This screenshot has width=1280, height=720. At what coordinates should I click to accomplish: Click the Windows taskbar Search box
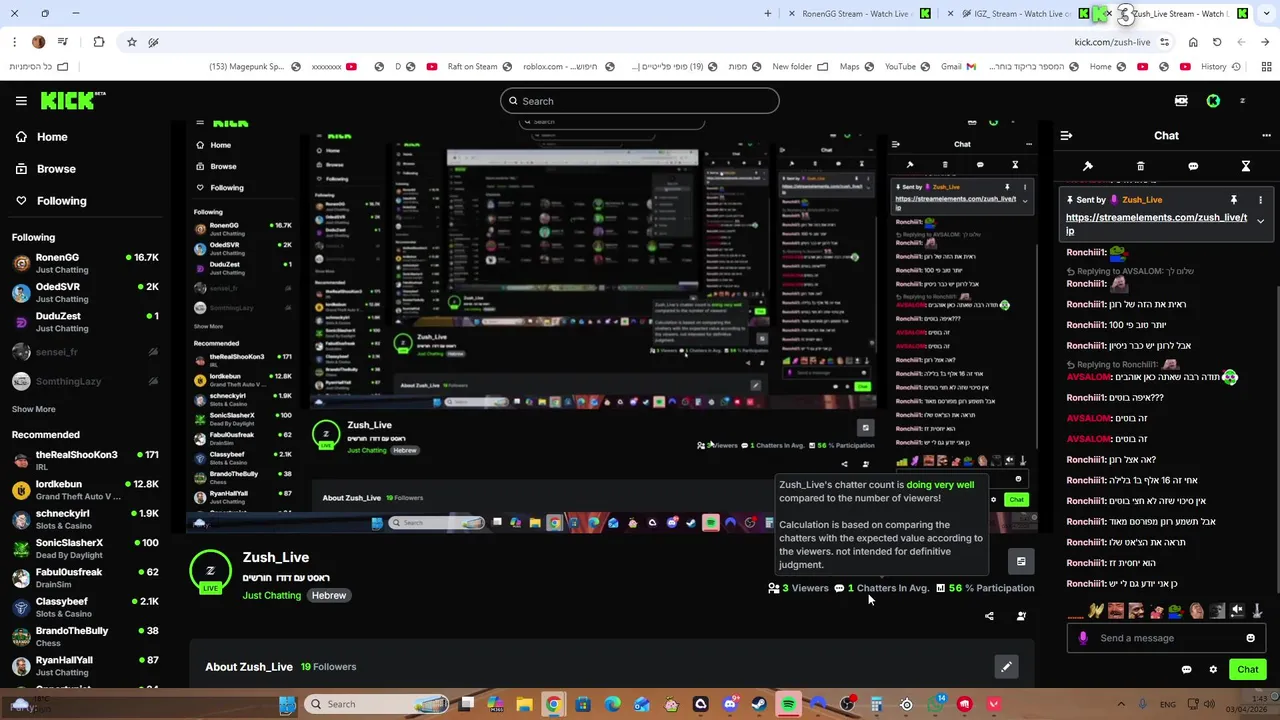coord(378,705)
